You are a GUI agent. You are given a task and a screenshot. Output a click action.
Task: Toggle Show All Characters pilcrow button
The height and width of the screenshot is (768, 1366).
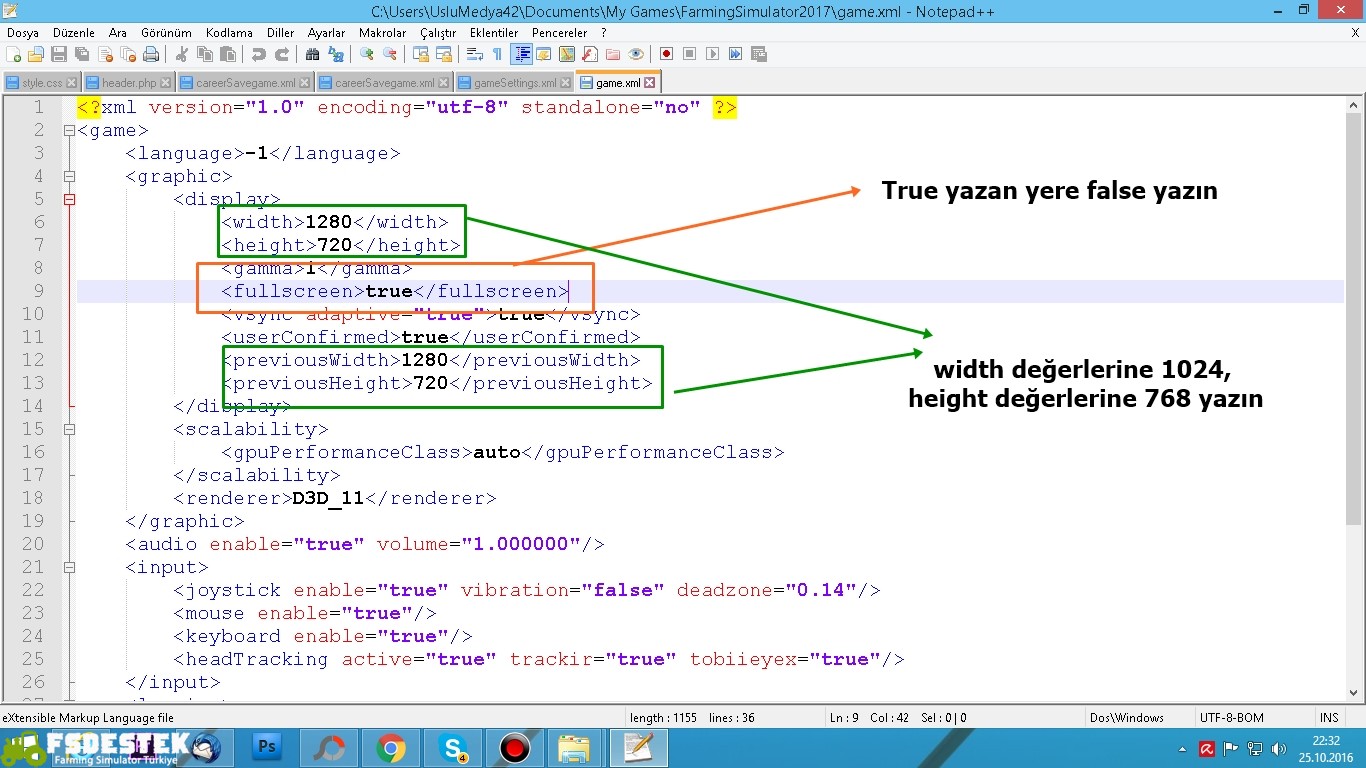(497, 54)
